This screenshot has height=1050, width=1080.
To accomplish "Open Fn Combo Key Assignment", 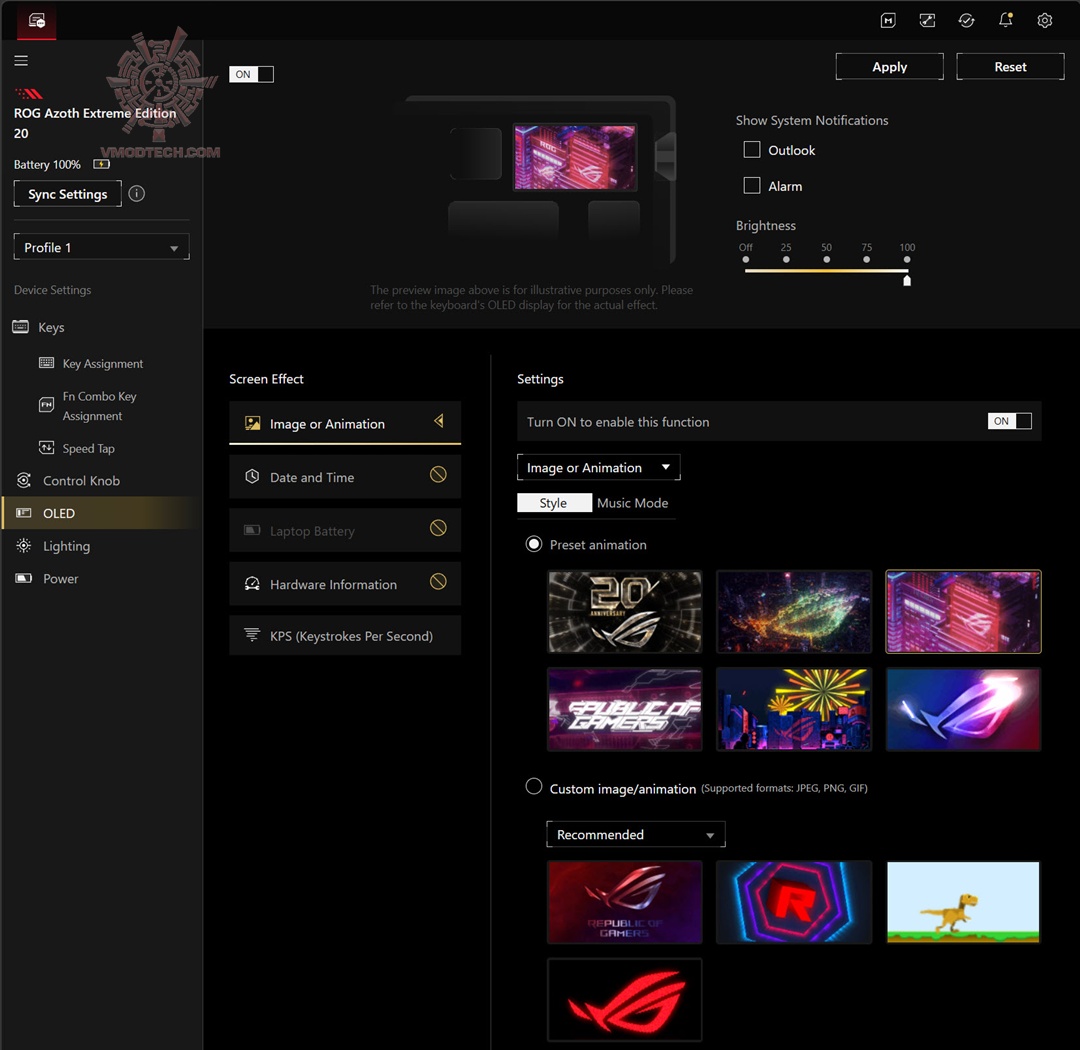I will pos(99,406).
